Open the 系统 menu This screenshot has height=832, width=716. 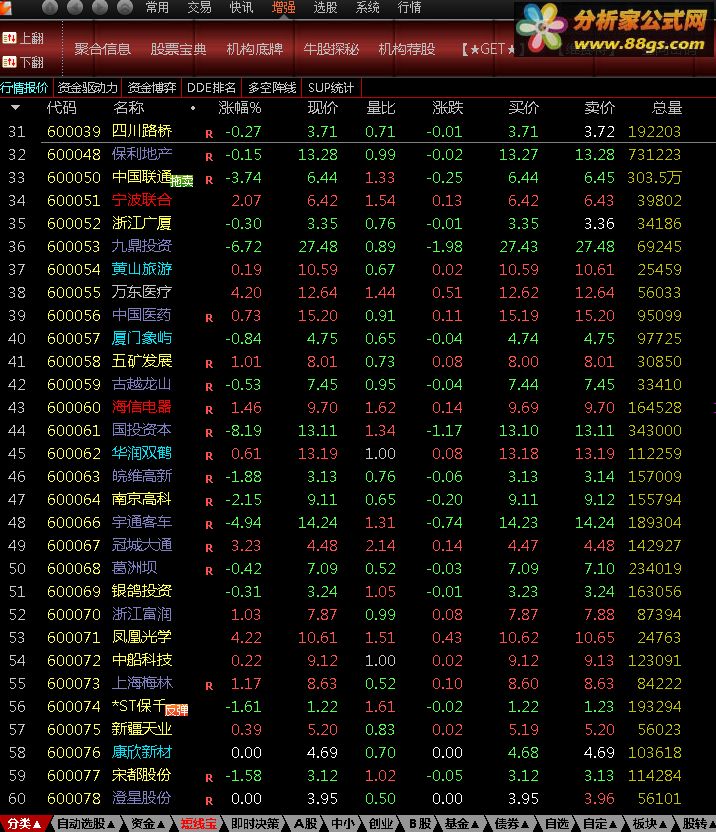tap(367, 7)
